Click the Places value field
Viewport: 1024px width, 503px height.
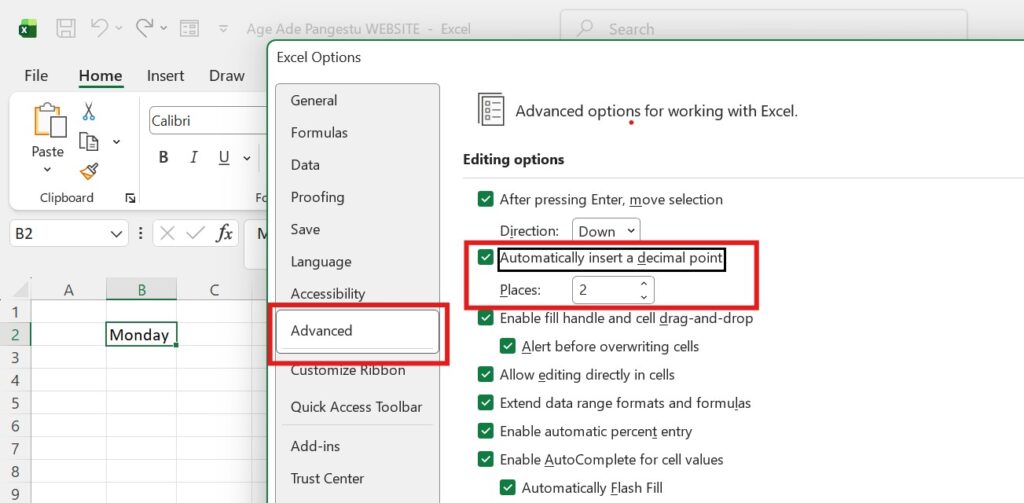pyautogui.click(x=603, y=289)
